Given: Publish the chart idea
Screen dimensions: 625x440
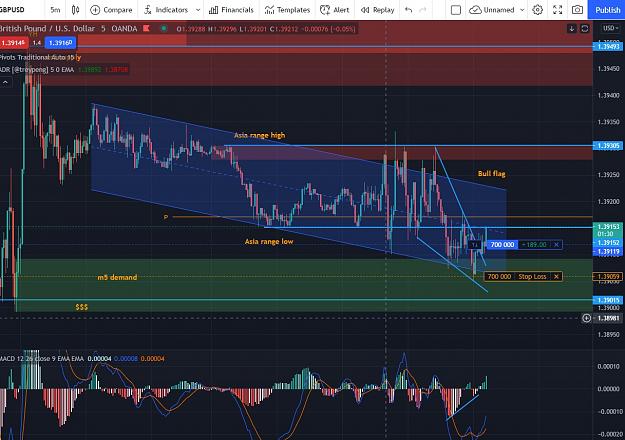Looking at the screenshot, I should pyautogui.click(x=607, y=10).
